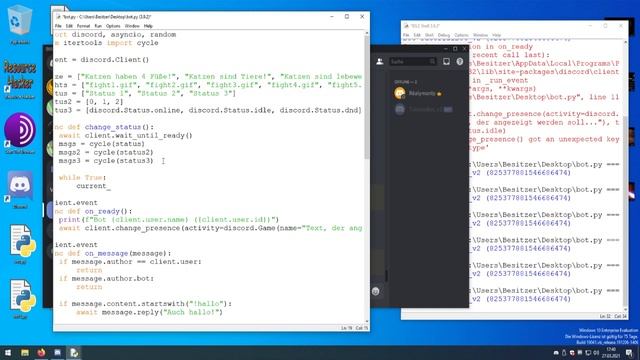
Task: Switch to Python IDLE in the taskbar
Action: [74, 353]
